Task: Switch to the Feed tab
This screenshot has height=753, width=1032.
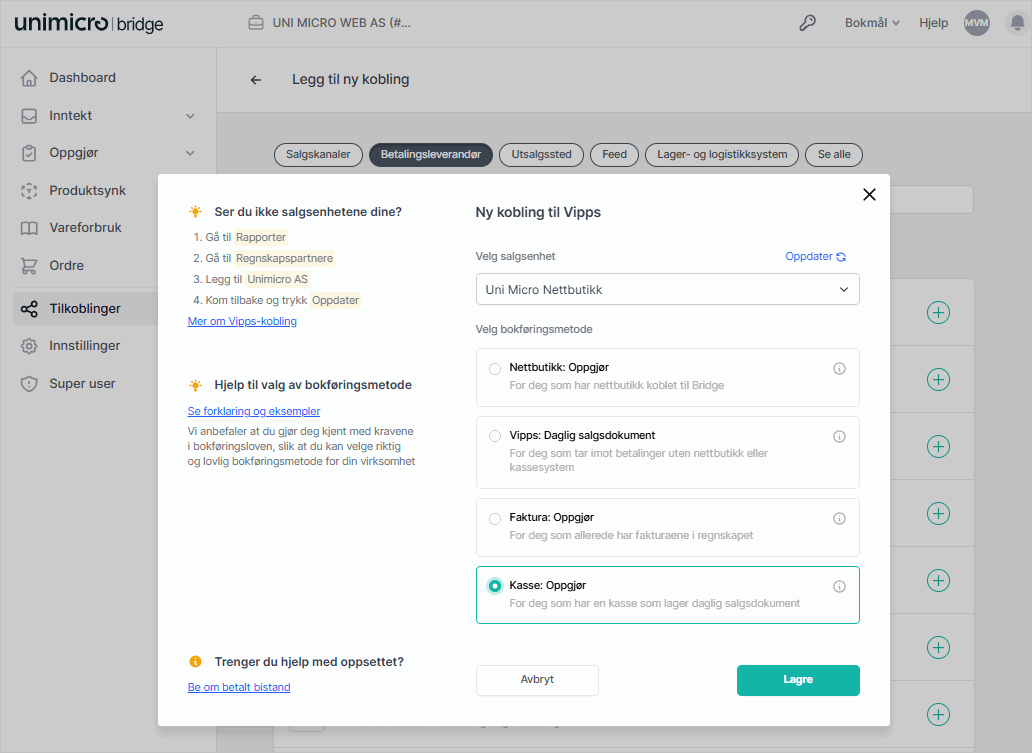Action: click(x=614, y=155)
